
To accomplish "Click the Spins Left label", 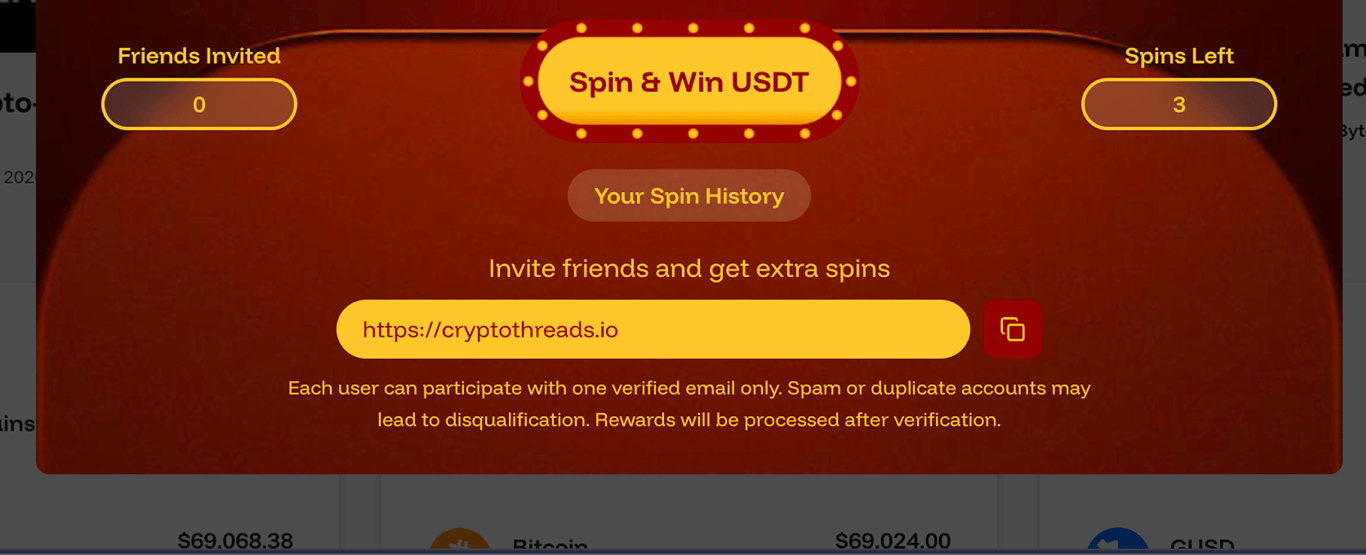I will tap(1179, 56).
